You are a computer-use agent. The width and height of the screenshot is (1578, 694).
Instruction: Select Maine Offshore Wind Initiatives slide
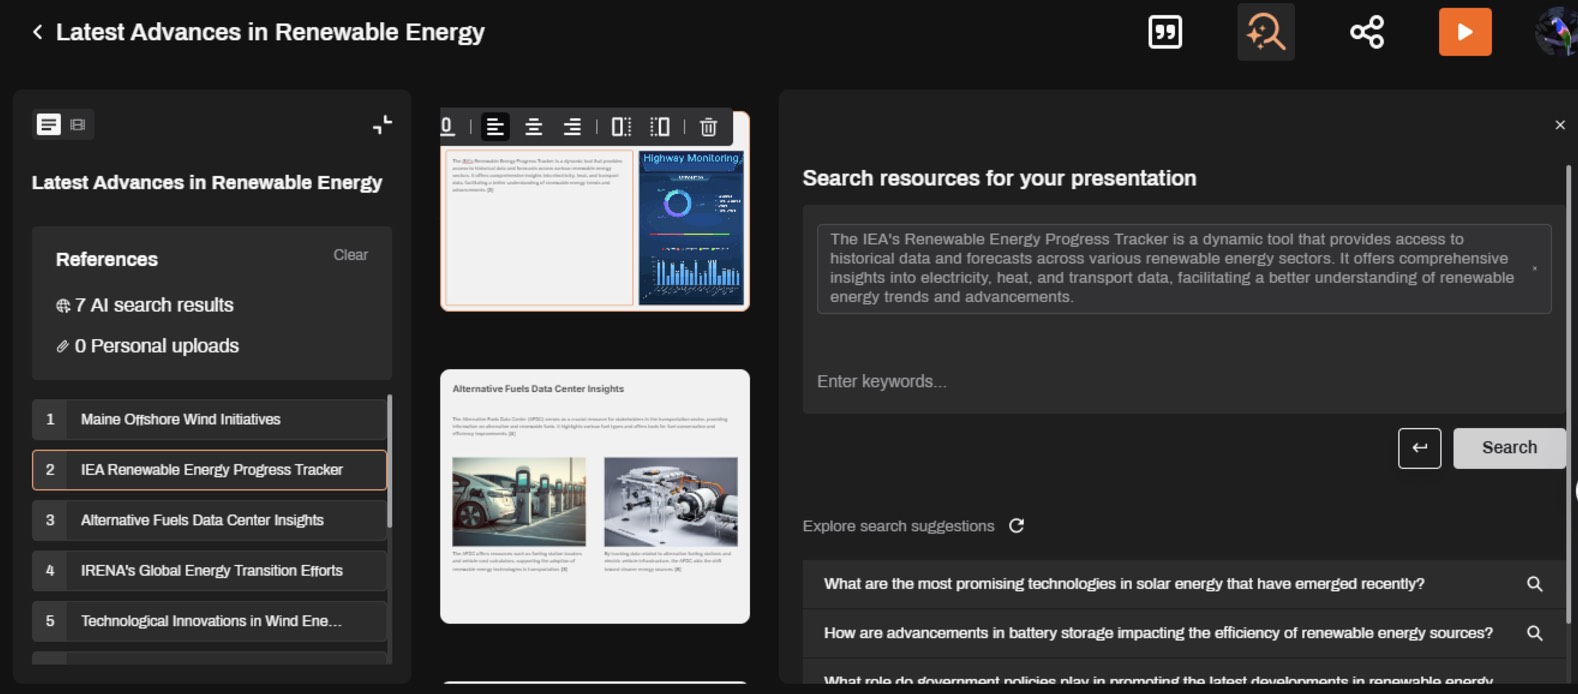tap(209, 420)
